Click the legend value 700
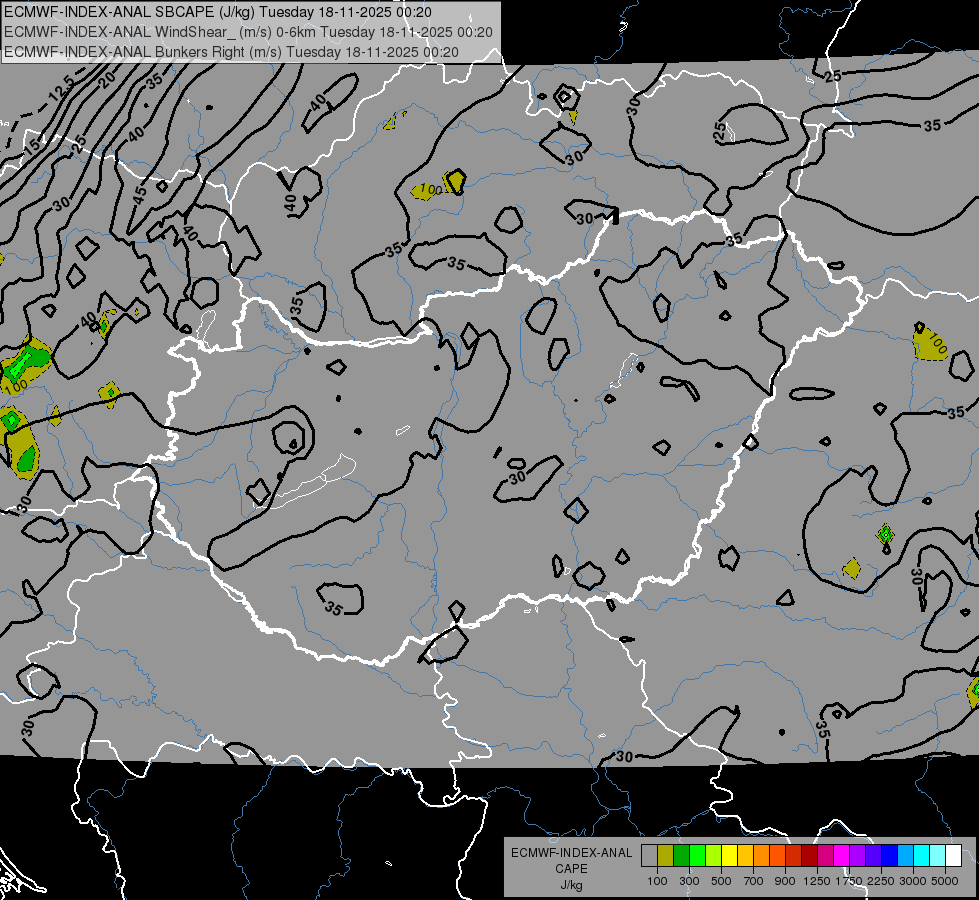The height and width of the screenshot is (900, 979). pos(754,881)
